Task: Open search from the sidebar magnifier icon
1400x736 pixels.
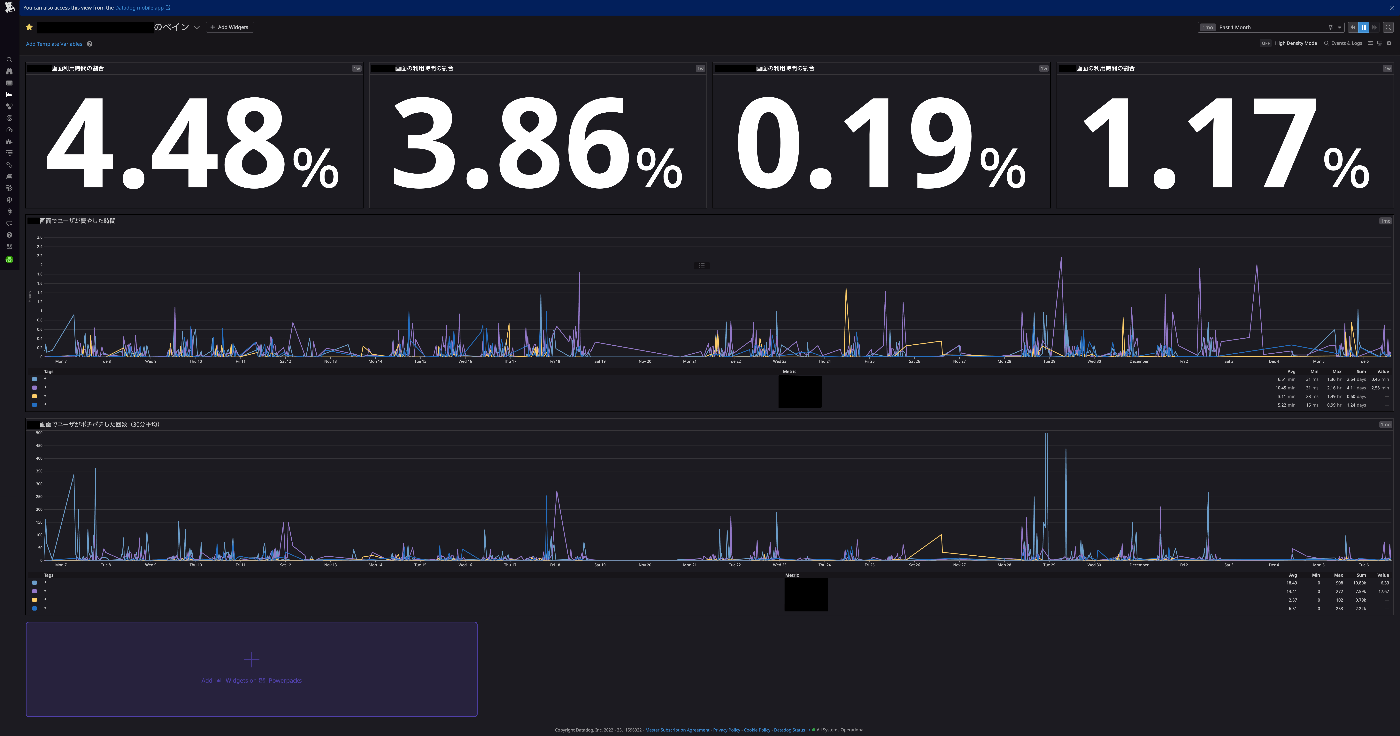Action: [9, 60]
